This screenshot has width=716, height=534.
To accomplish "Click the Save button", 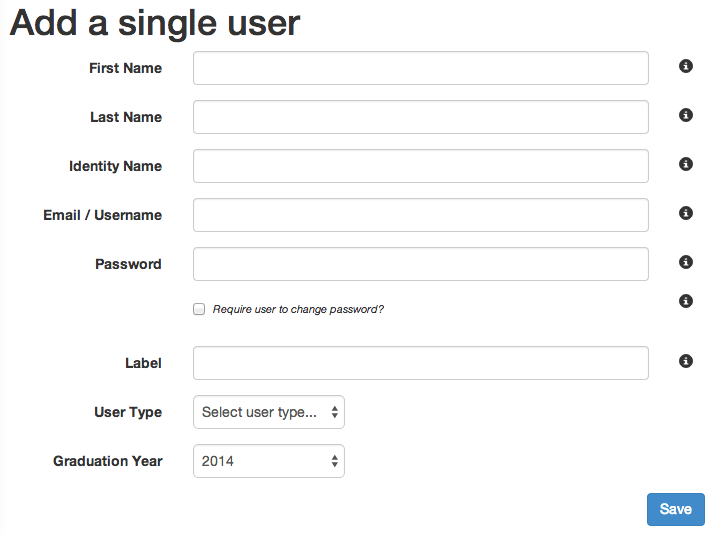I will point(675,509).
